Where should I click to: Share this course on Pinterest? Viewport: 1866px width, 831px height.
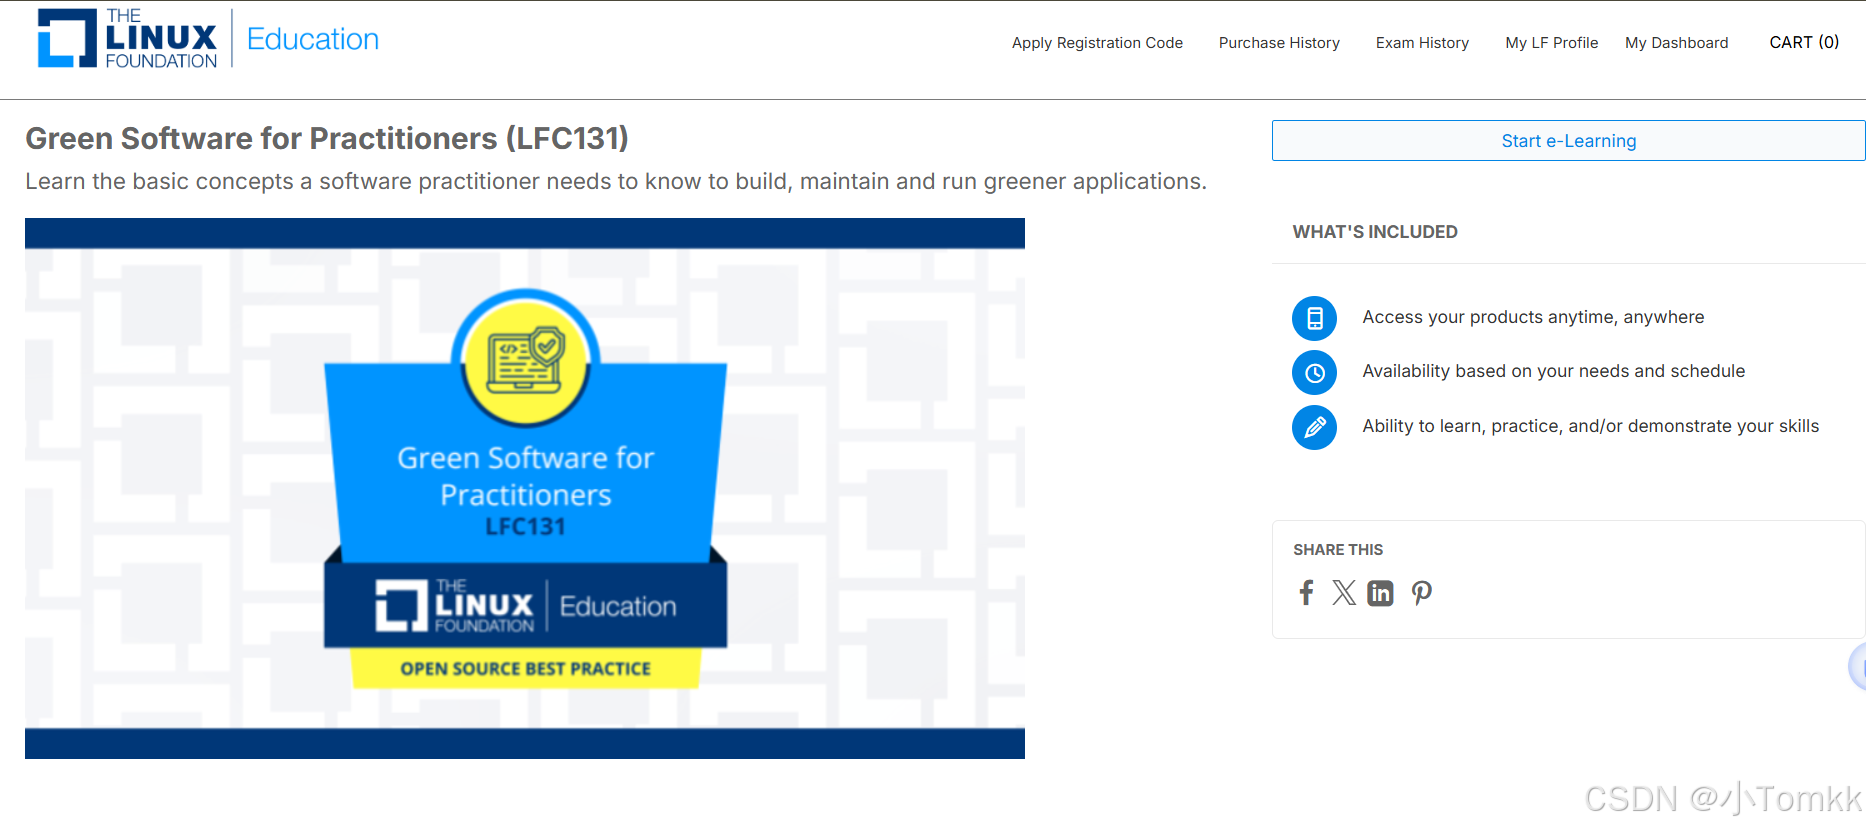1421,593
